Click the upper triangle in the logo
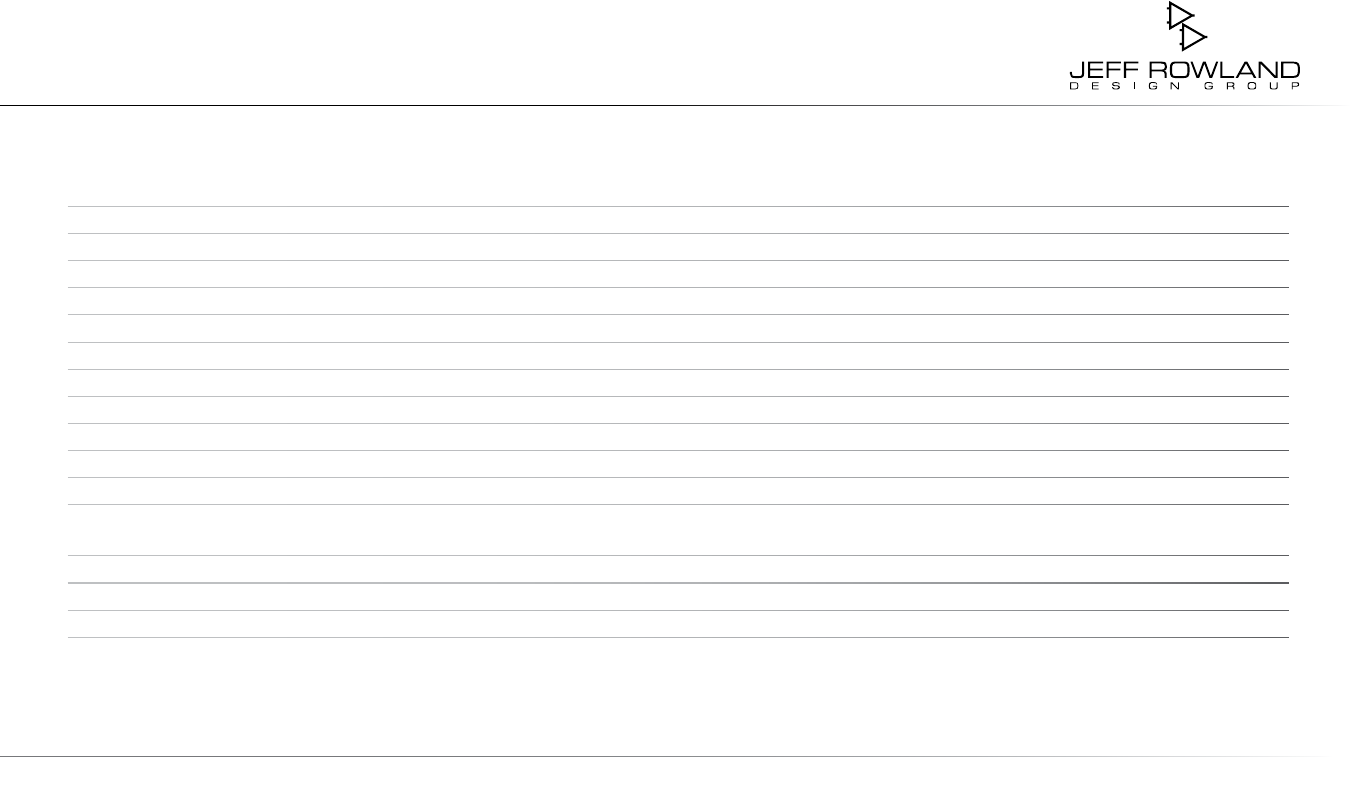The image size is (1355, 799). [x=1179, y=16]
